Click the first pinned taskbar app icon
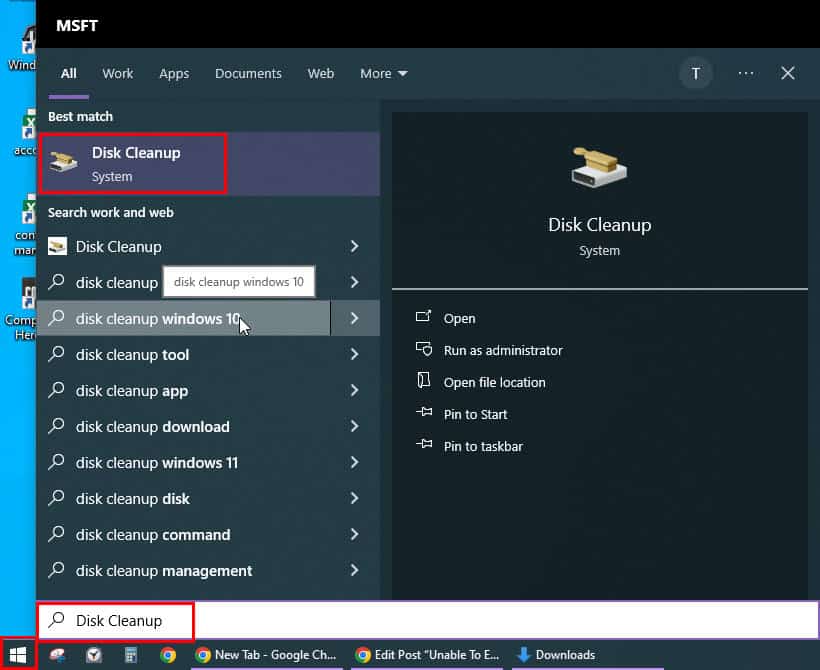 (x=58, y=655)
